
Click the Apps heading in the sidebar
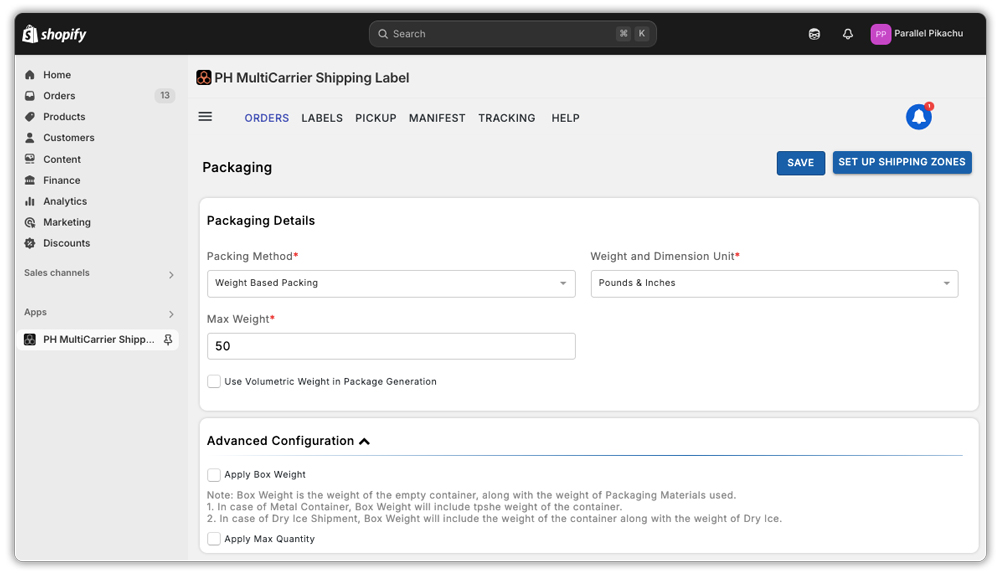(35, 312)
